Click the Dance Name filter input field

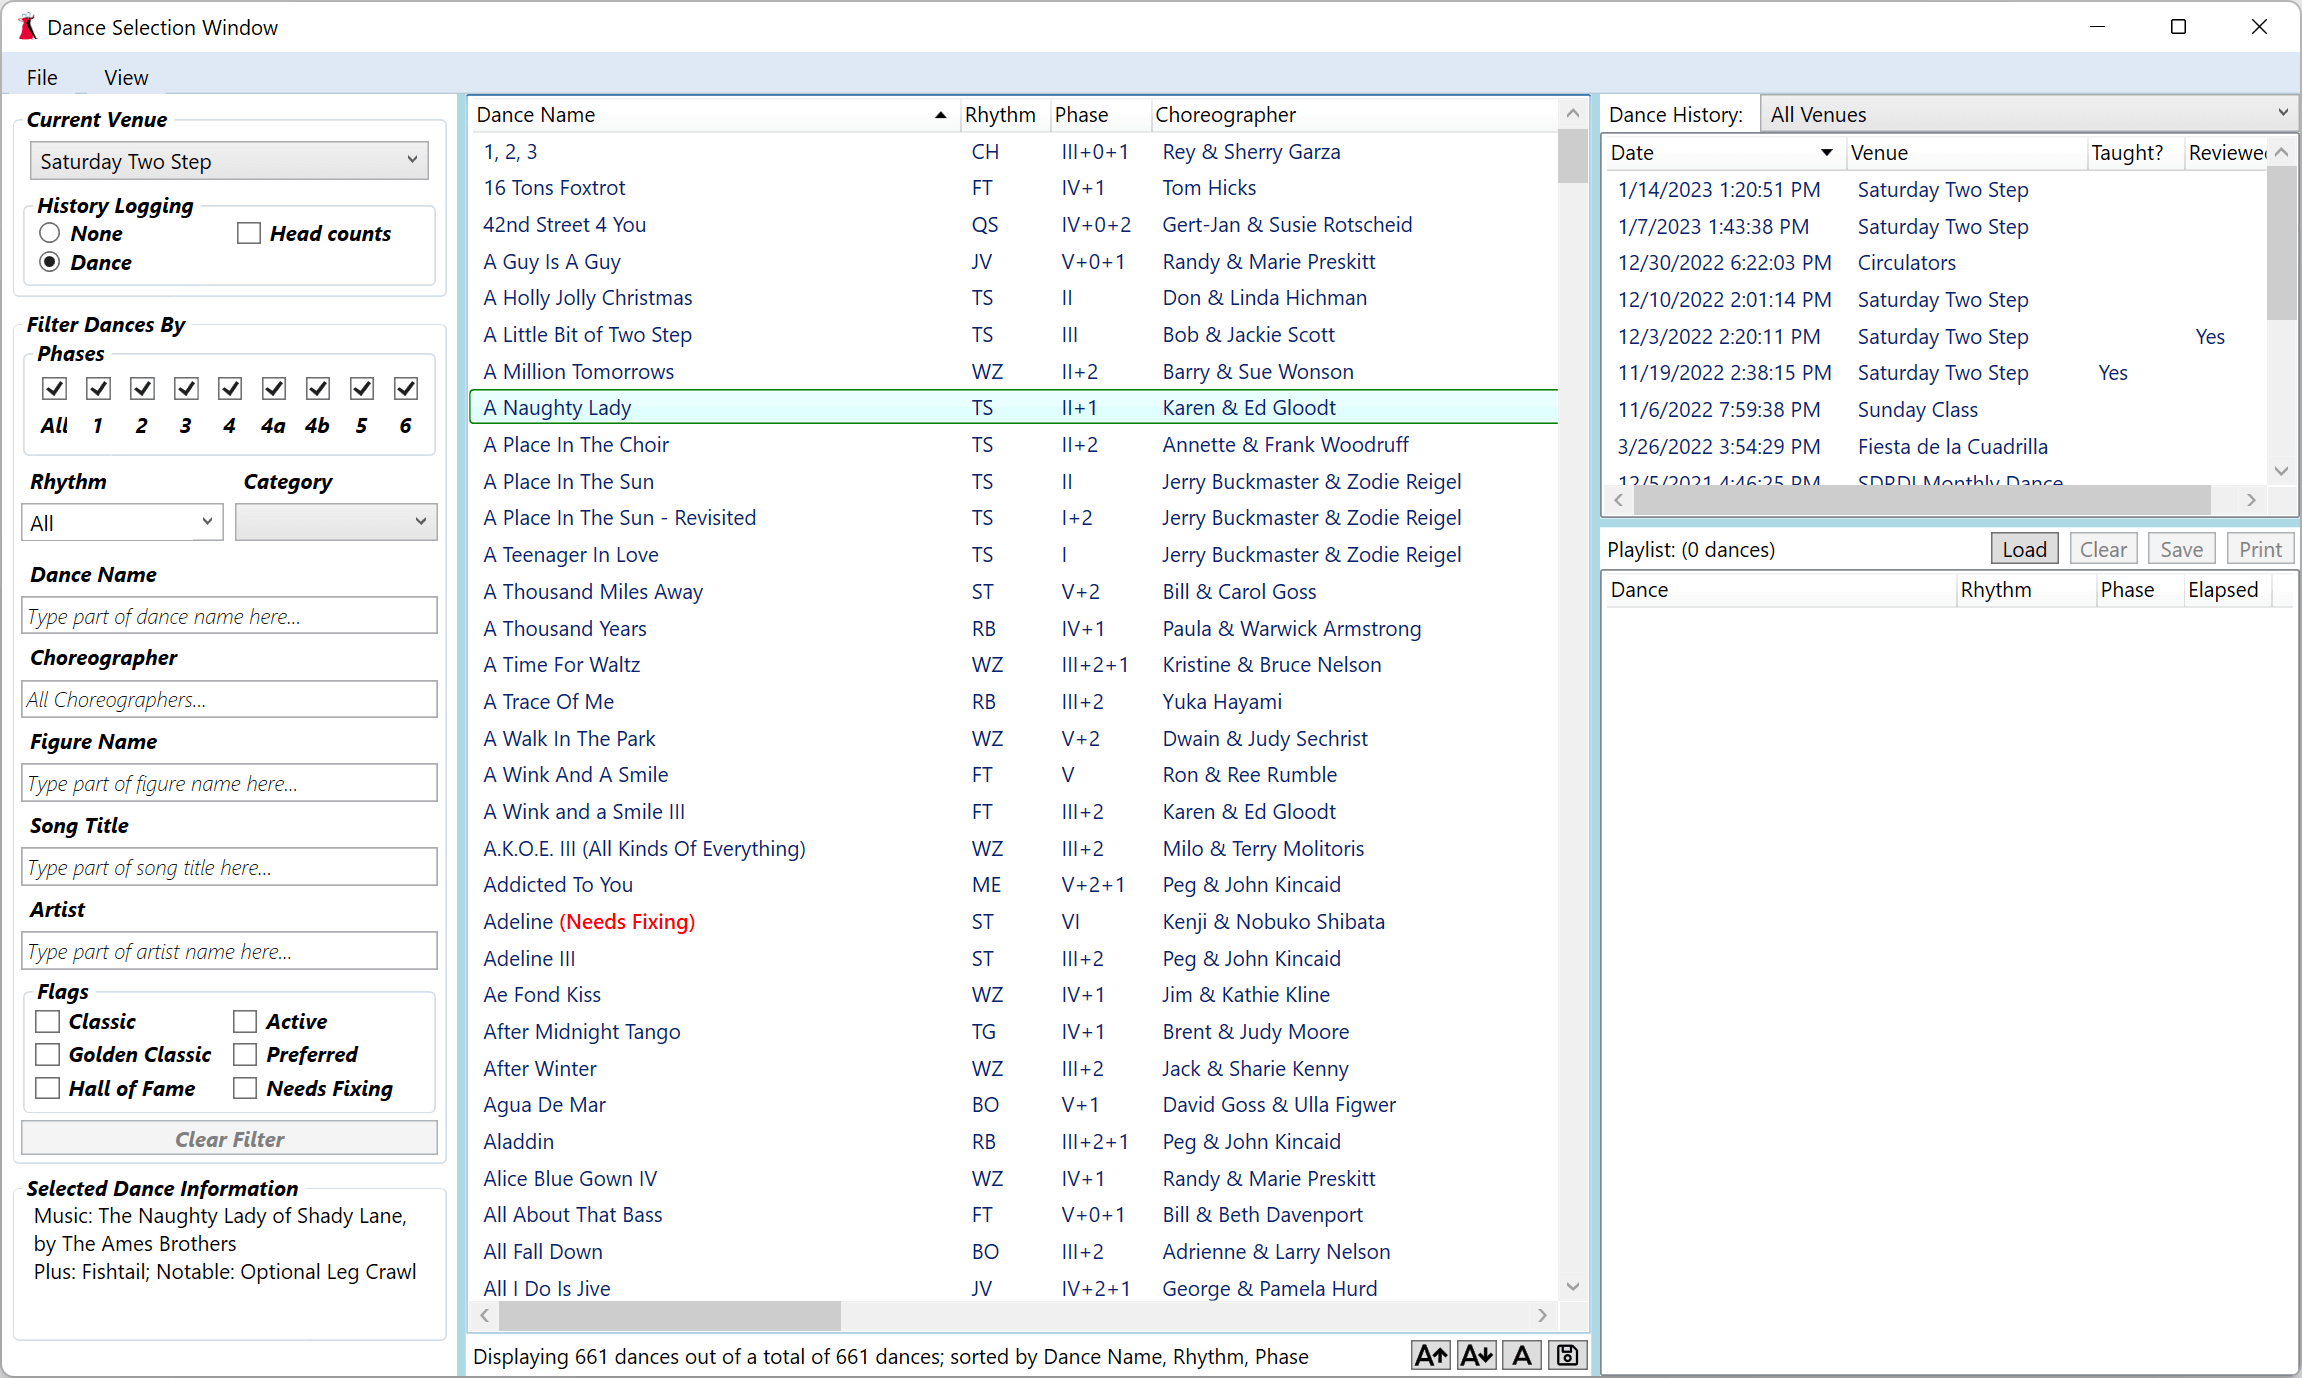228,615
